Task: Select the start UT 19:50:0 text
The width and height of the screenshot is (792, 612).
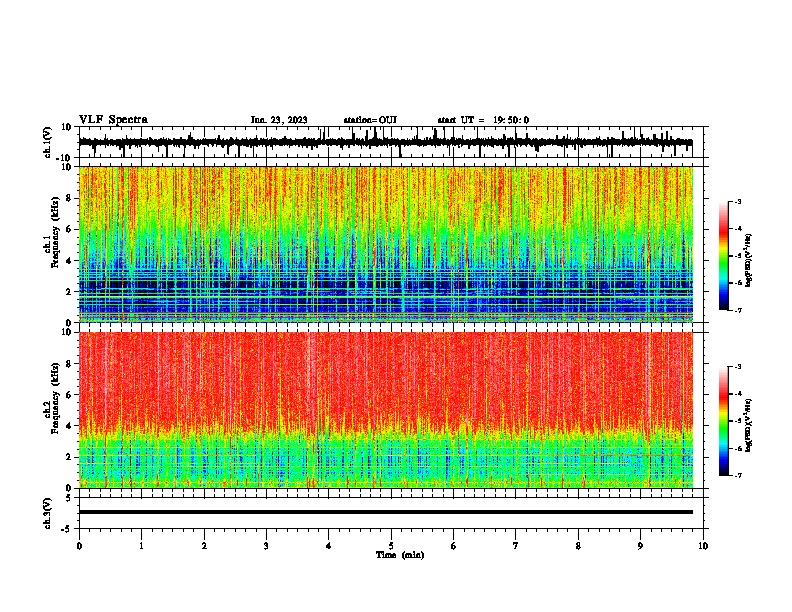Action: pos(483,120)
